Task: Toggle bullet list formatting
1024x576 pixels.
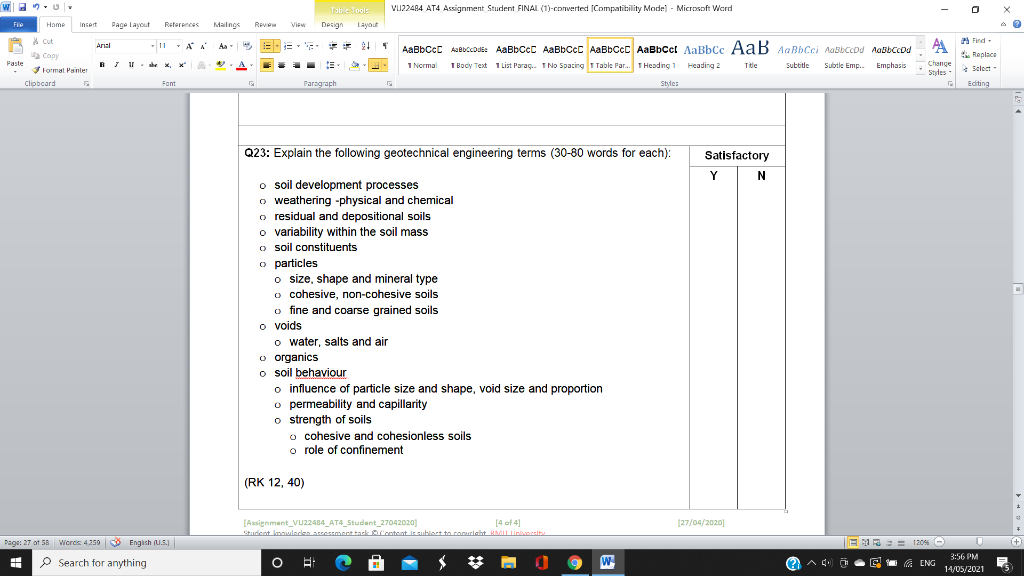Action: (x=265, y=46)
